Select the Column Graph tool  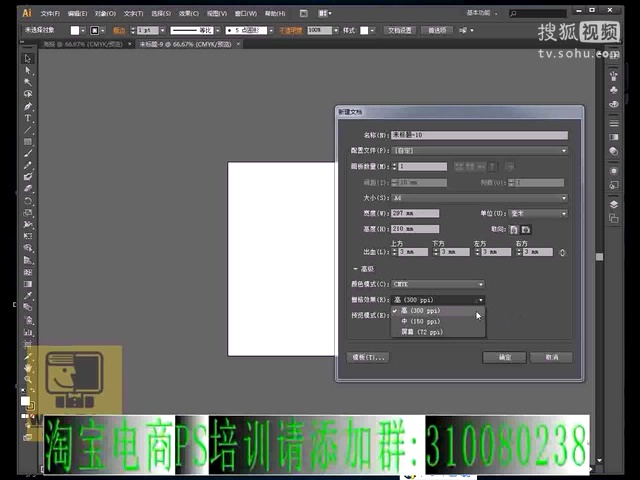(28, 332)
